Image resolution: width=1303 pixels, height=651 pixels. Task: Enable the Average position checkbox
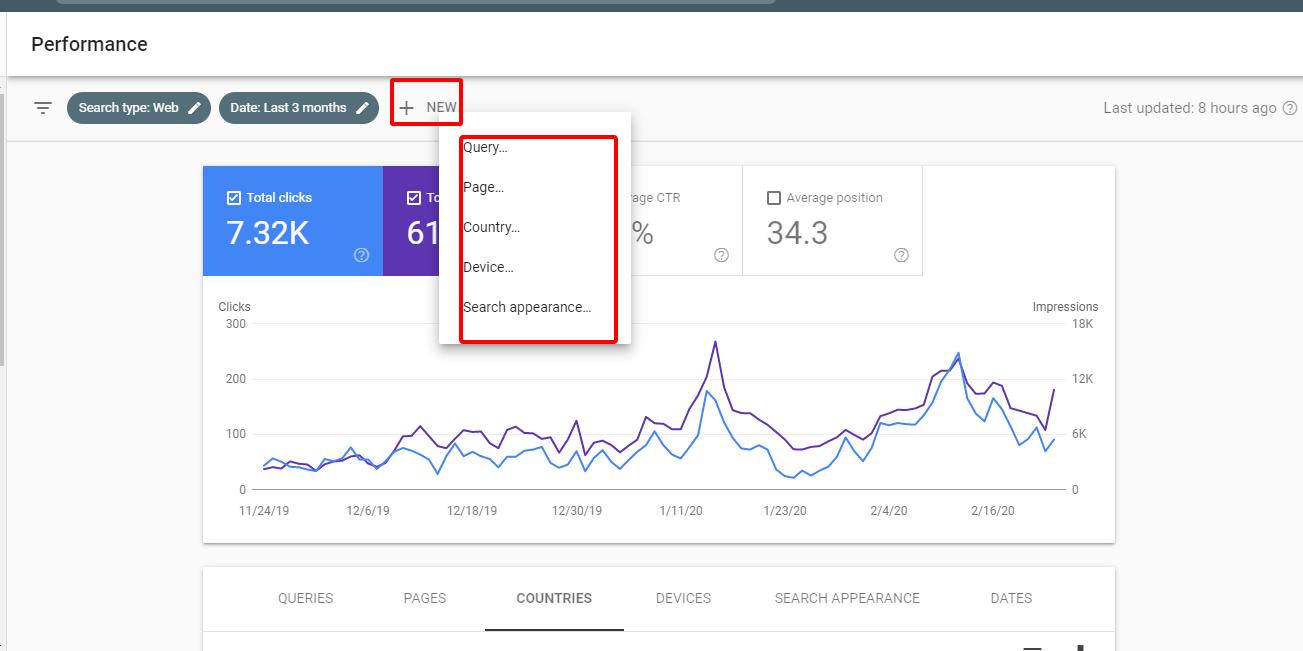[773, 198]
